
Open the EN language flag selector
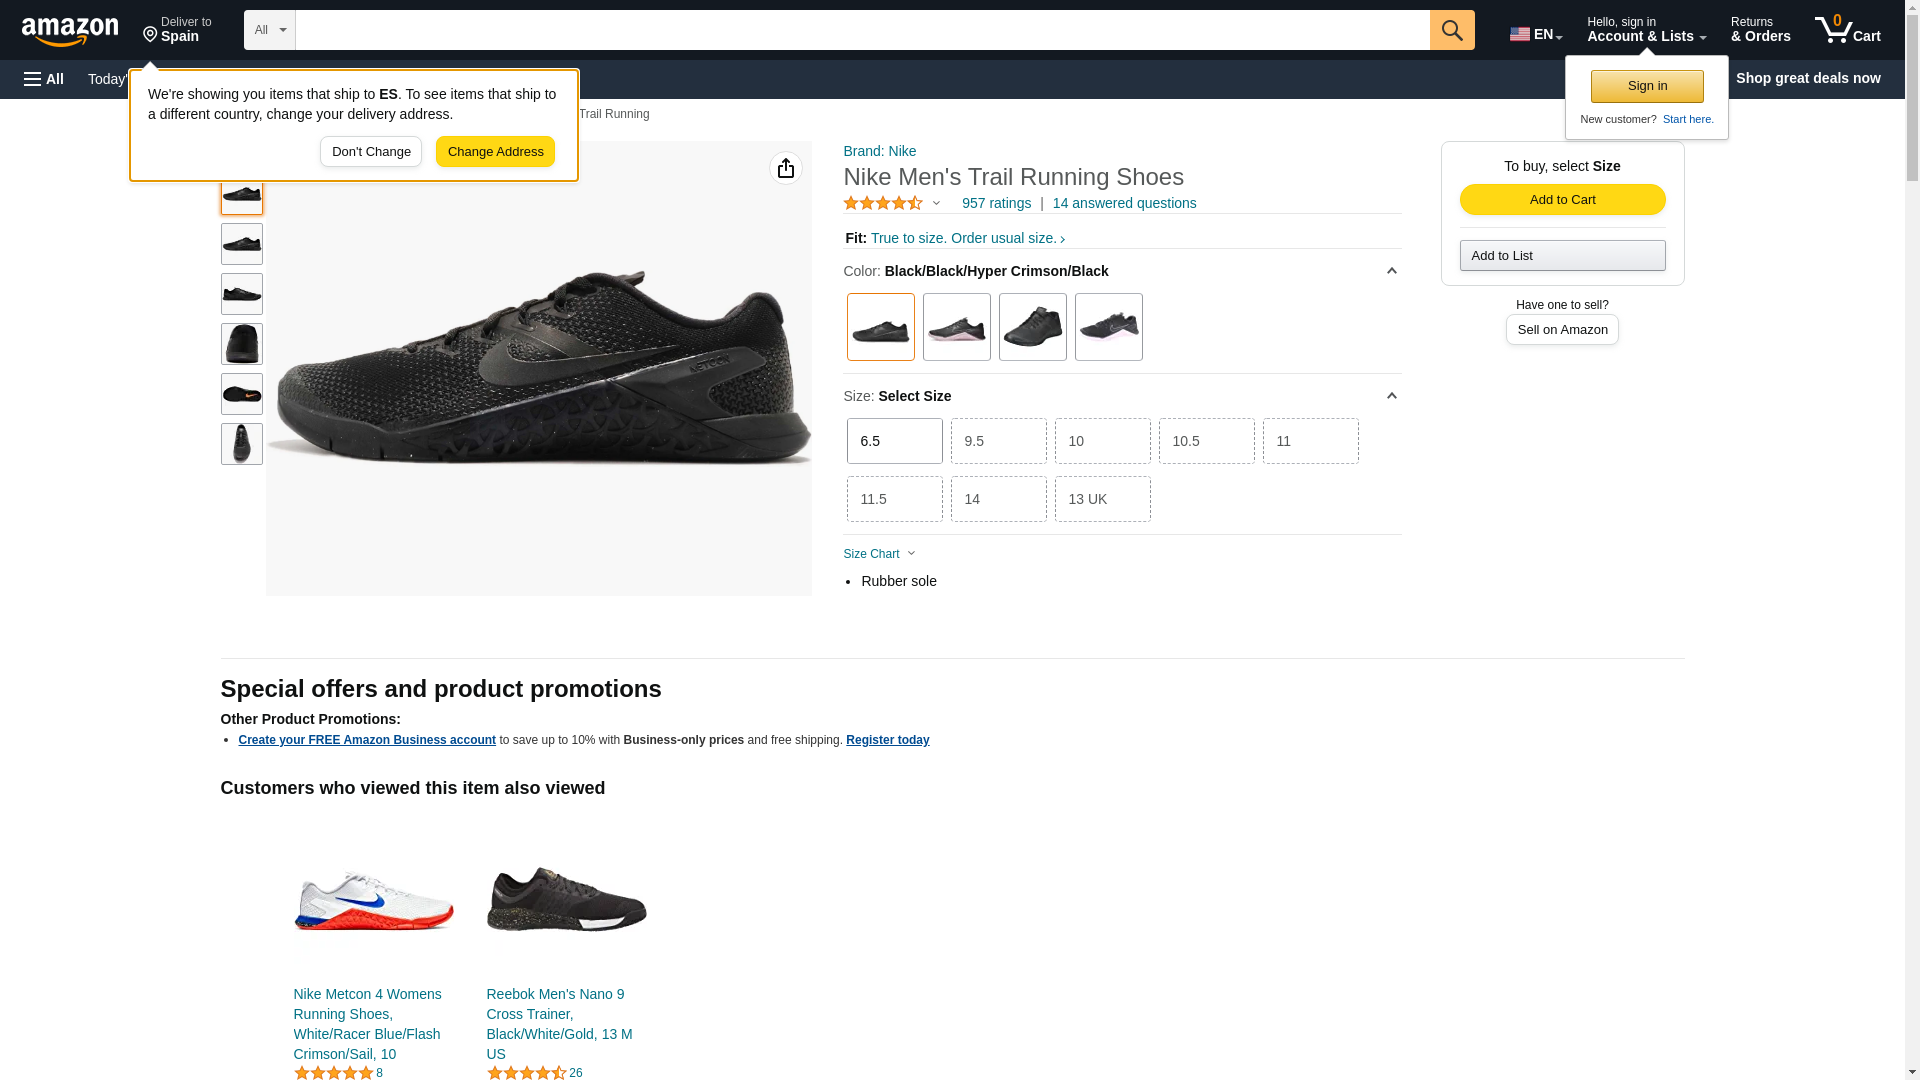click(x=1535, y=34)
